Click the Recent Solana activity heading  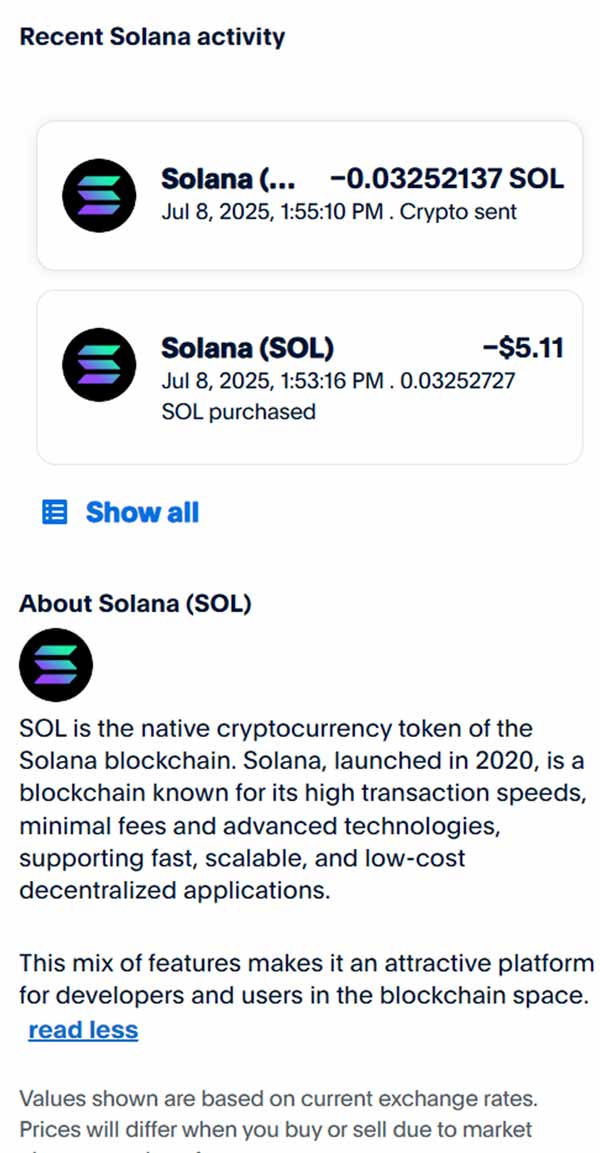pyautogui.click(x=152, y=37)
